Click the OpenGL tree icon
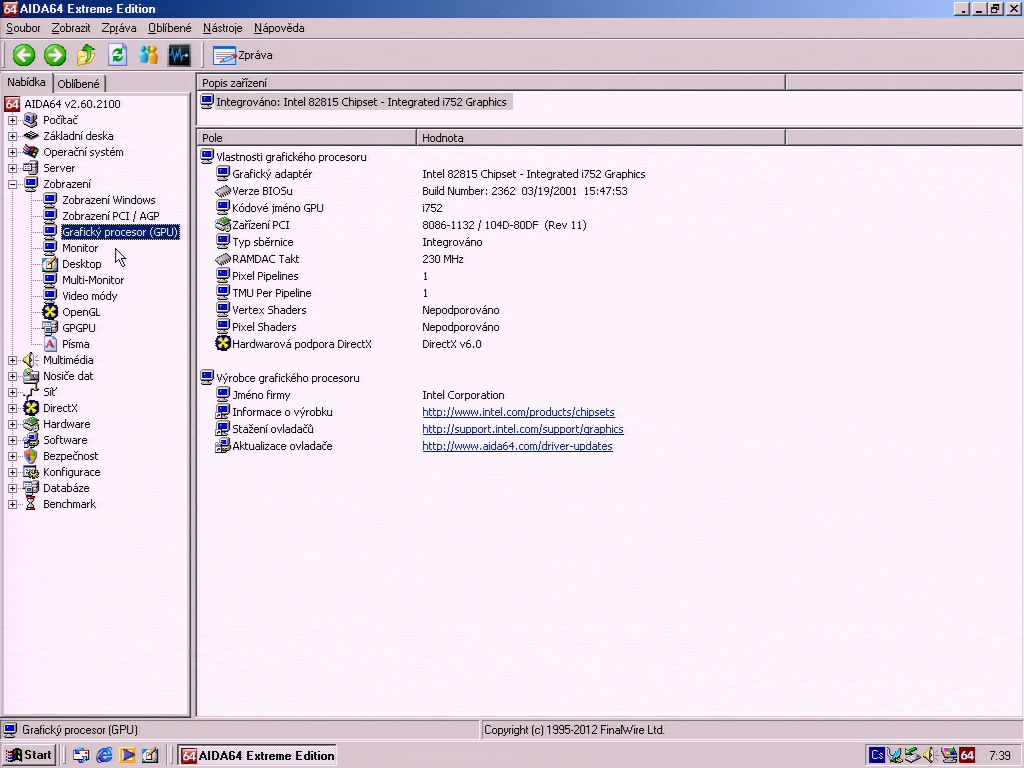1024x768 pixels. [x=50, y=312]
